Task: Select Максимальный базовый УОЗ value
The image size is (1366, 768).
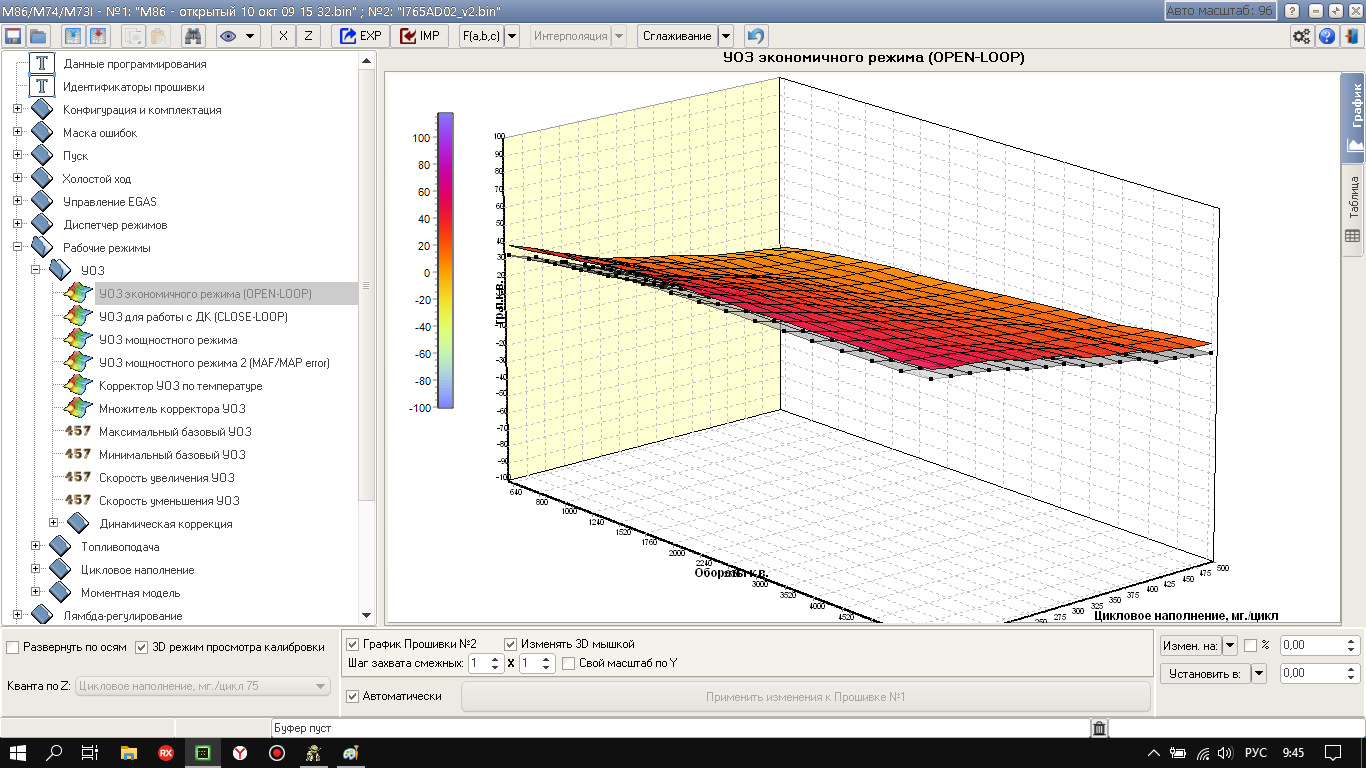Action: click(175, 432)
